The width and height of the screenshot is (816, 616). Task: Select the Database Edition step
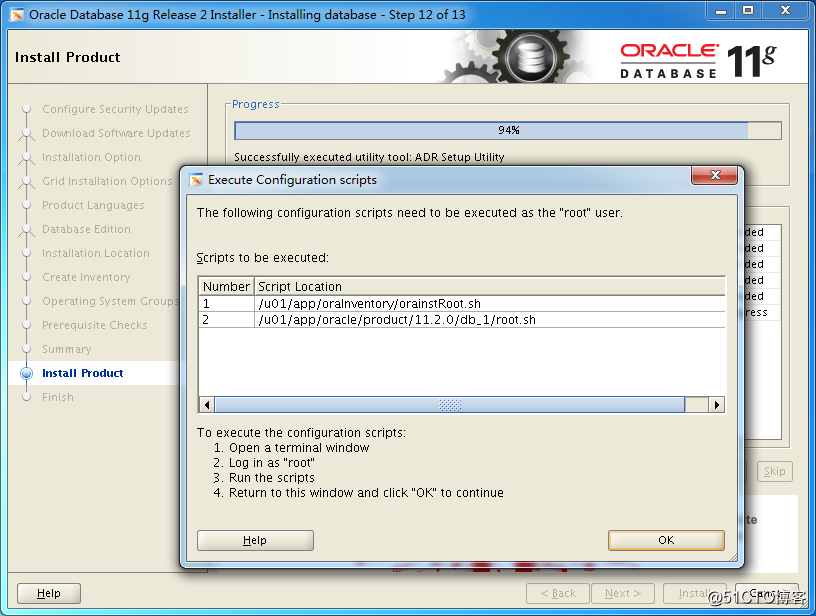pyautogui.click(x=86, y=229)
